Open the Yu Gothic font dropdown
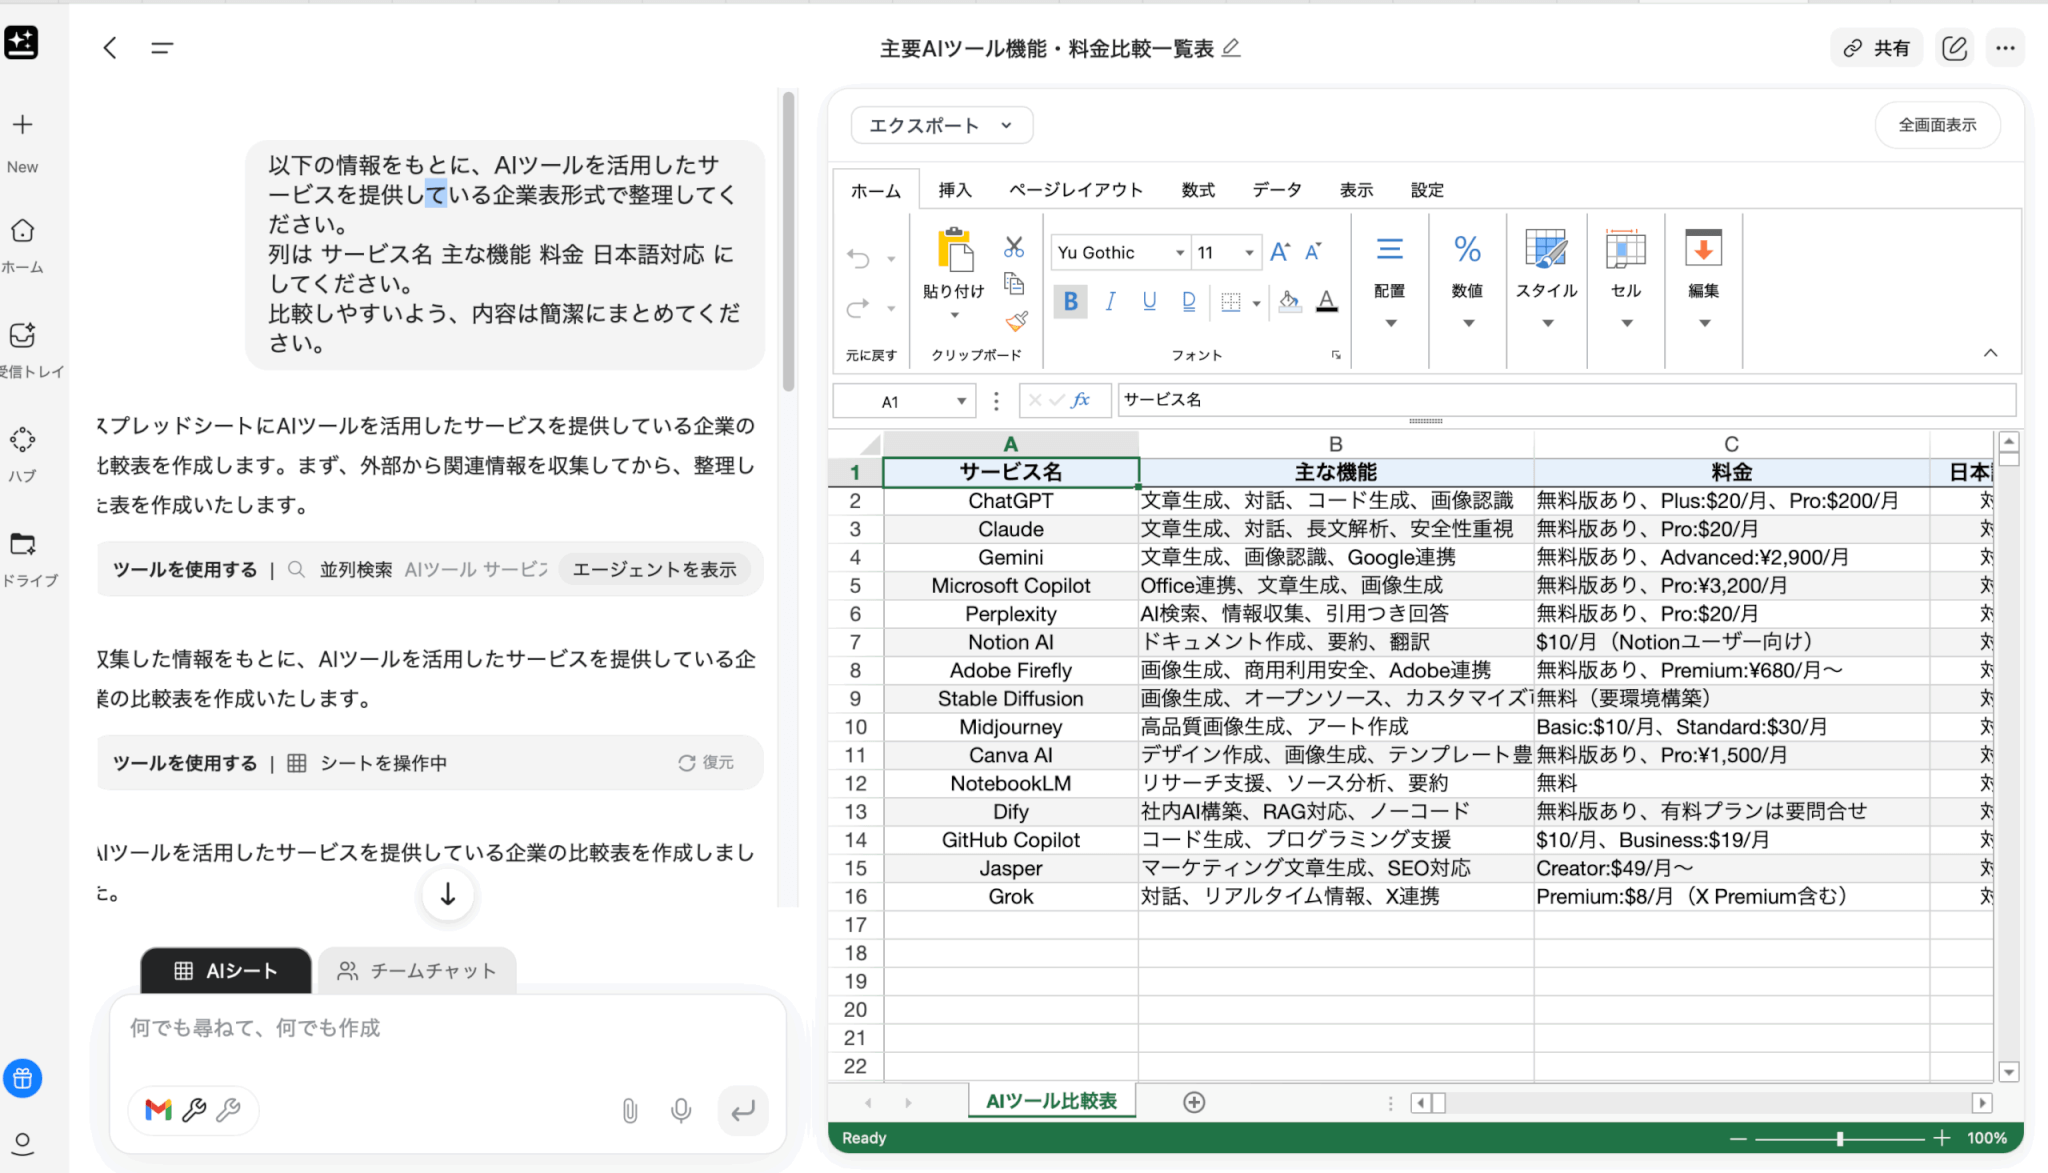The width and height of the screenshot is (2048, 1173). point(1180,253)
